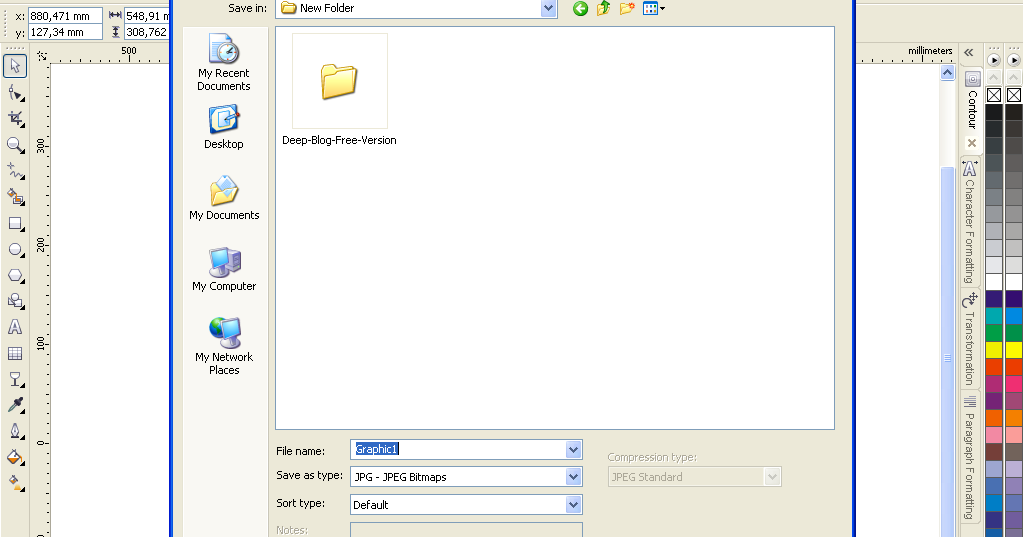Select the Pick tool in the toolbox
The height and width of the screenshot is (537, 1023).
point(15,67)
